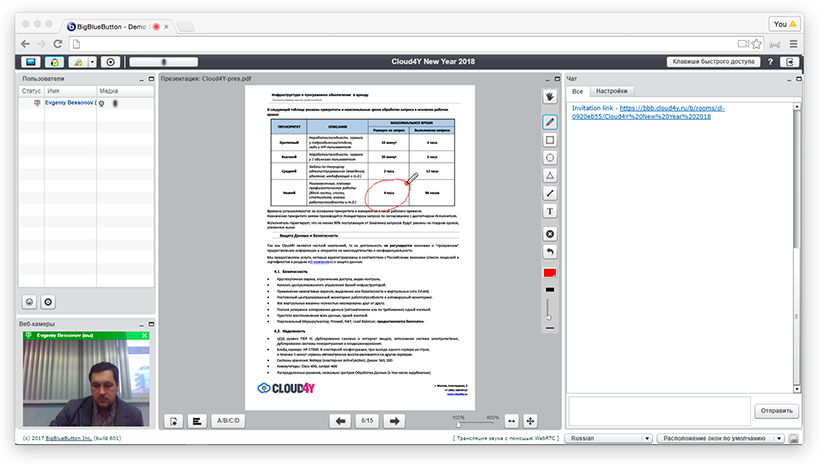Viewport: 820px width, 464px height.
Task: Open the Все chat tab
Action: point(577,90)
